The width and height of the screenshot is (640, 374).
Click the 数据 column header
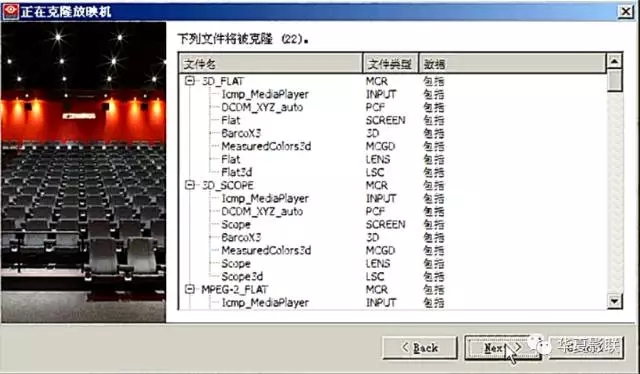tap(512, 64)
